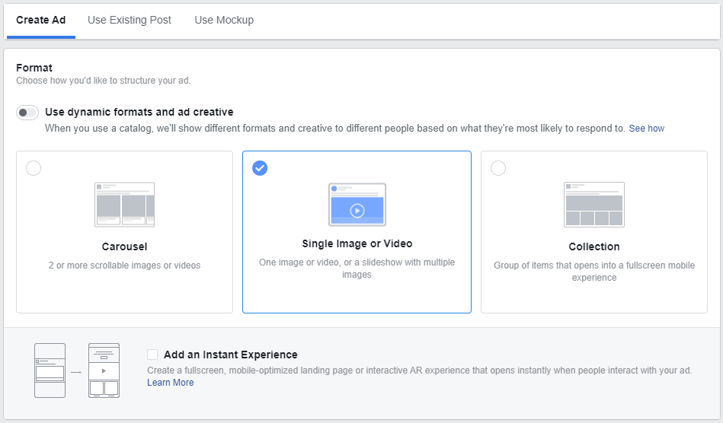Select the Collection radio button
Viewport: 723px width, 423px height.
pos(498,168)
